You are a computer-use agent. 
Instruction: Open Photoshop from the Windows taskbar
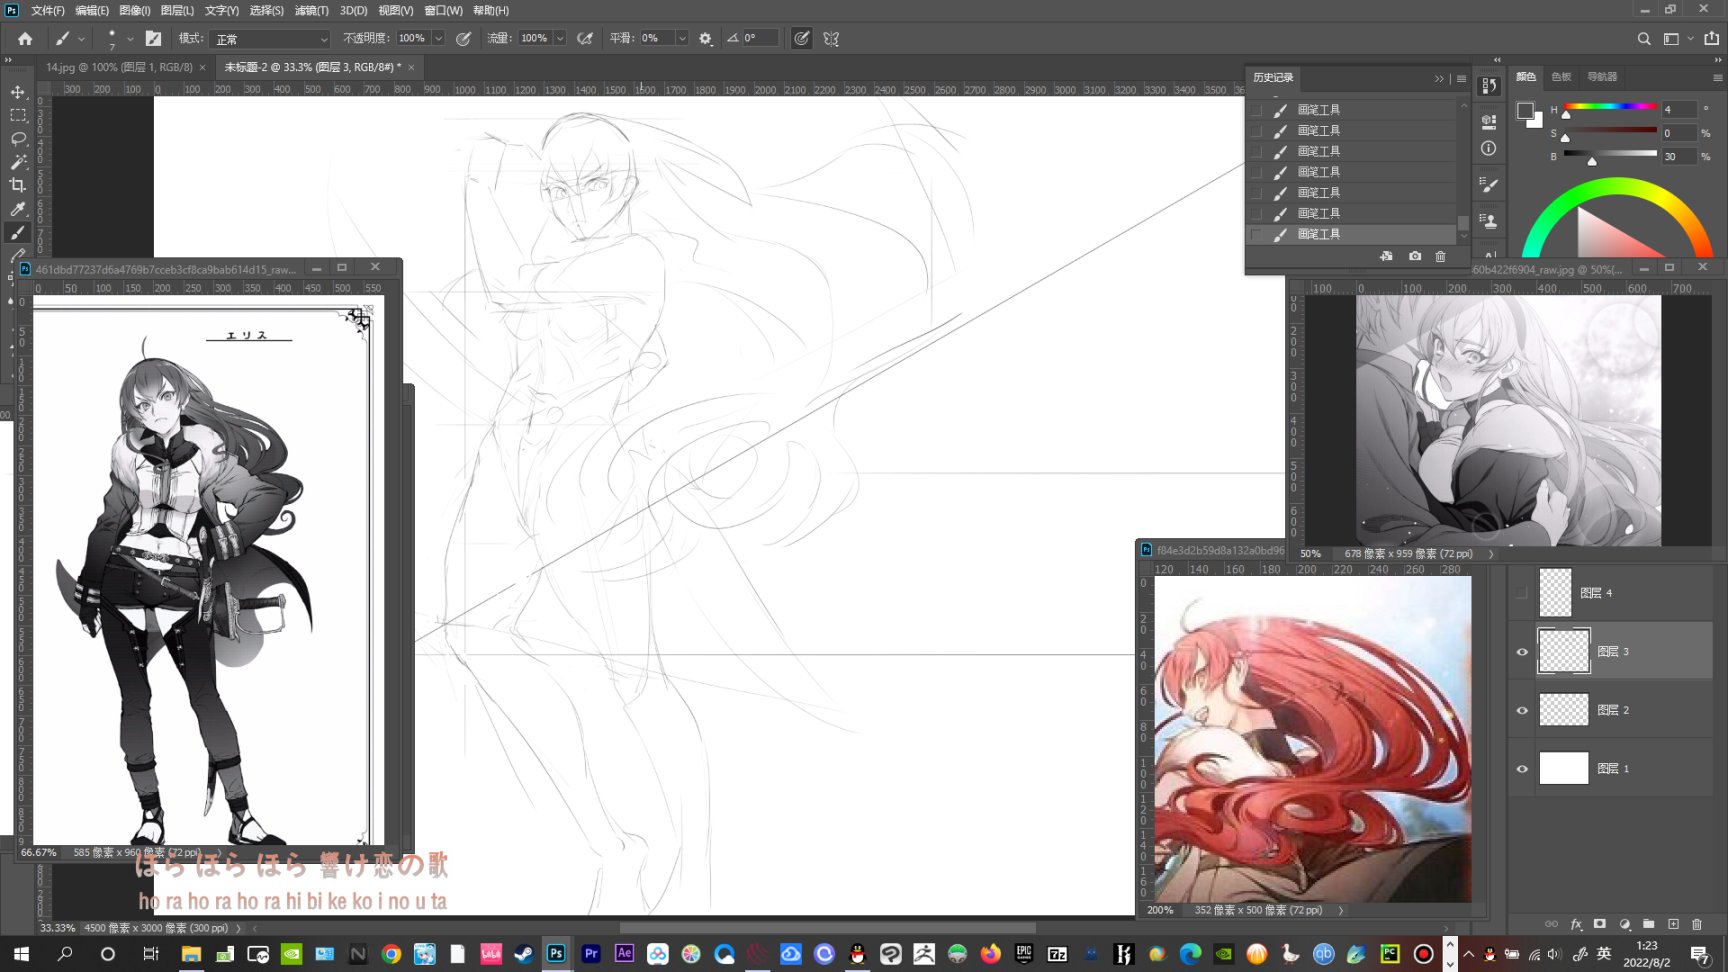coord(556,953)
